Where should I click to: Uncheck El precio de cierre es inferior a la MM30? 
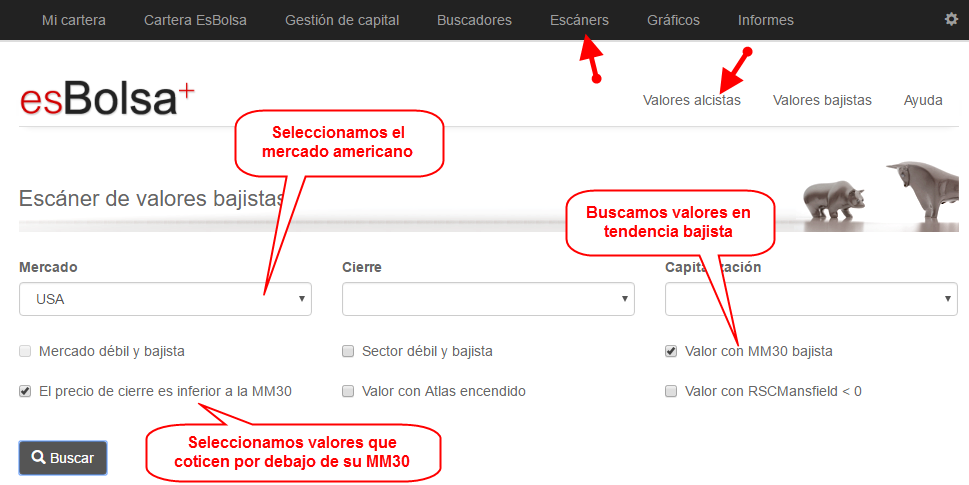tap(25, 391)
